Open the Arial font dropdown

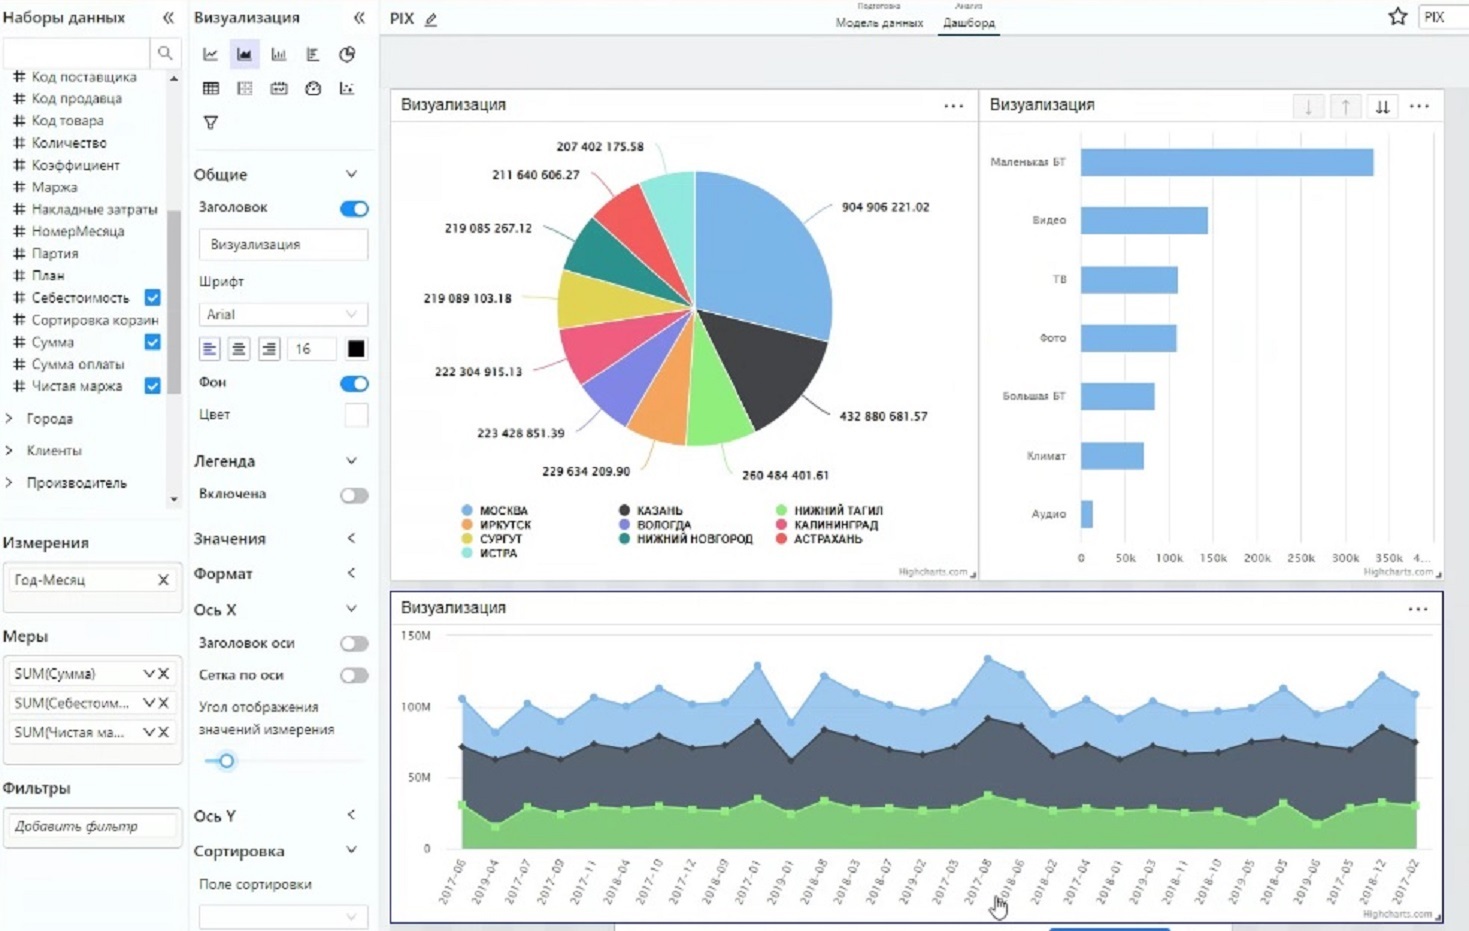point(283,314)
